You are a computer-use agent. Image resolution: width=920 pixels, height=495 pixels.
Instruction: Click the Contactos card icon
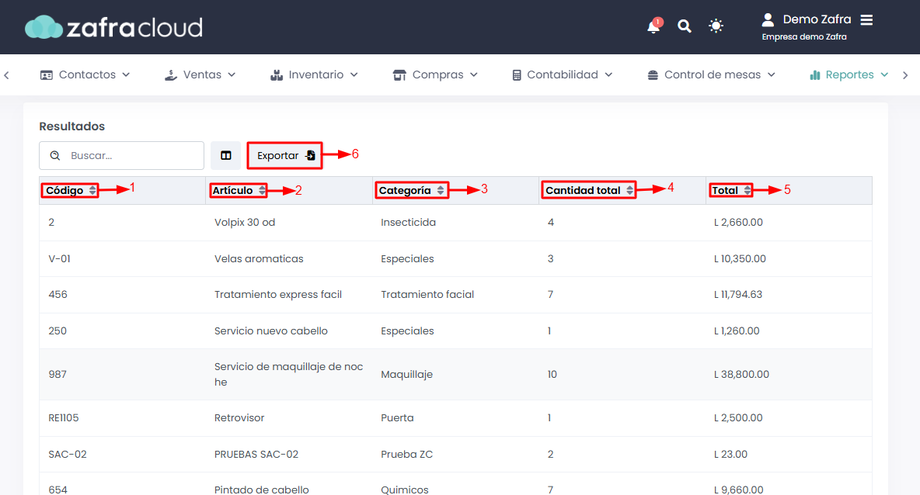[46, 75]
